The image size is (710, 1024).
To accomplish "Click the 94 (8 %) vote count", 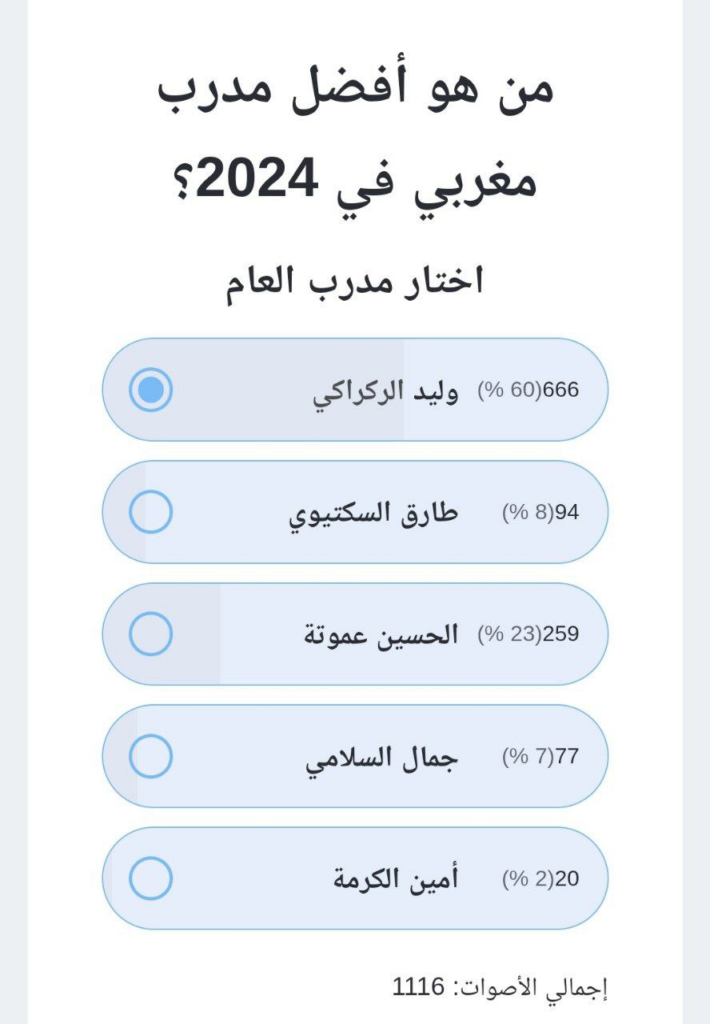I will (x=540, y=512).
